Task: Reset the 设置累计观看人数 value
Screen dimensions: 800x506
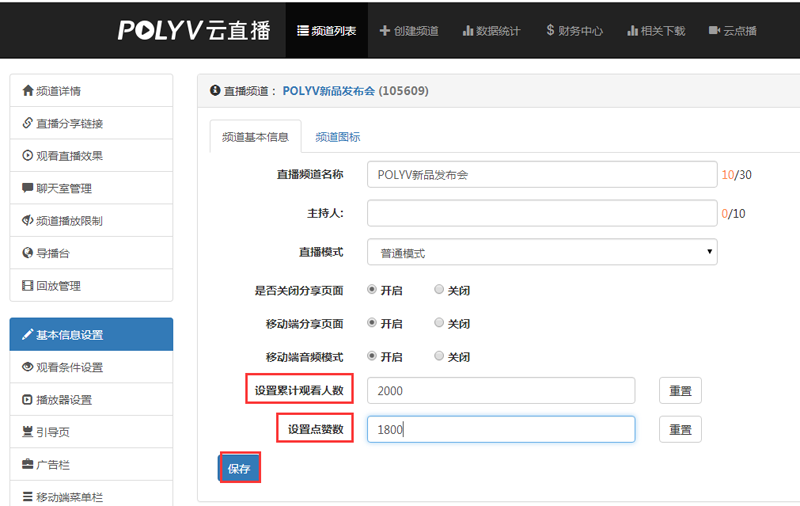Action: (x=680, y=391)
